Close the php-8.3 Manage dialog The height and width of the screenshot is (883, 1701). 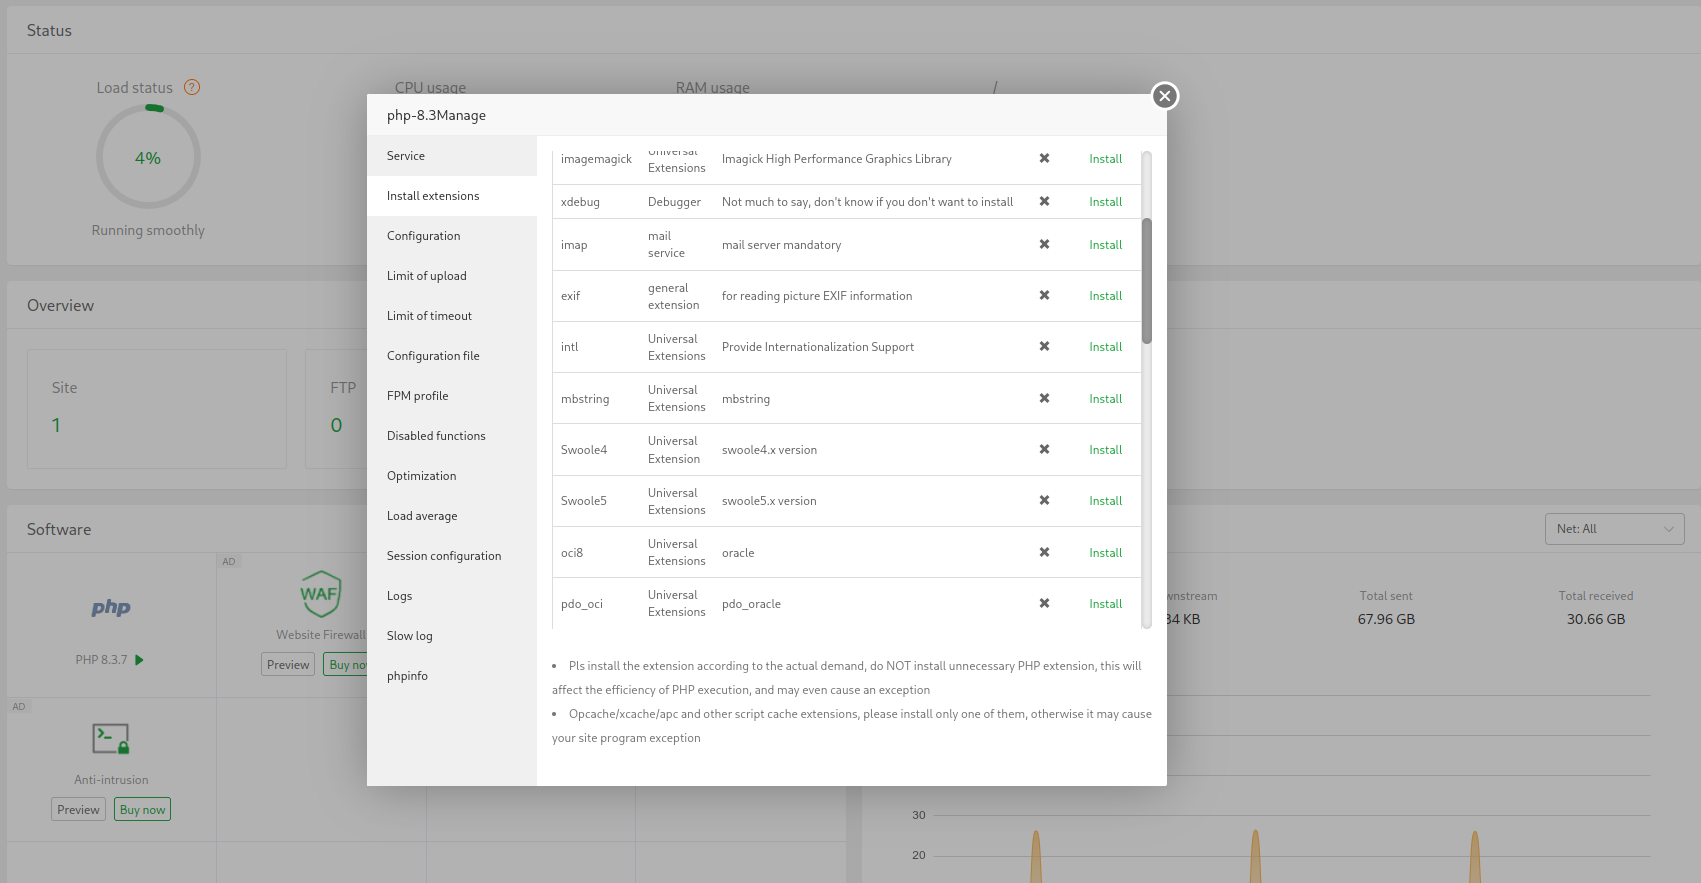click(1164, 96)
